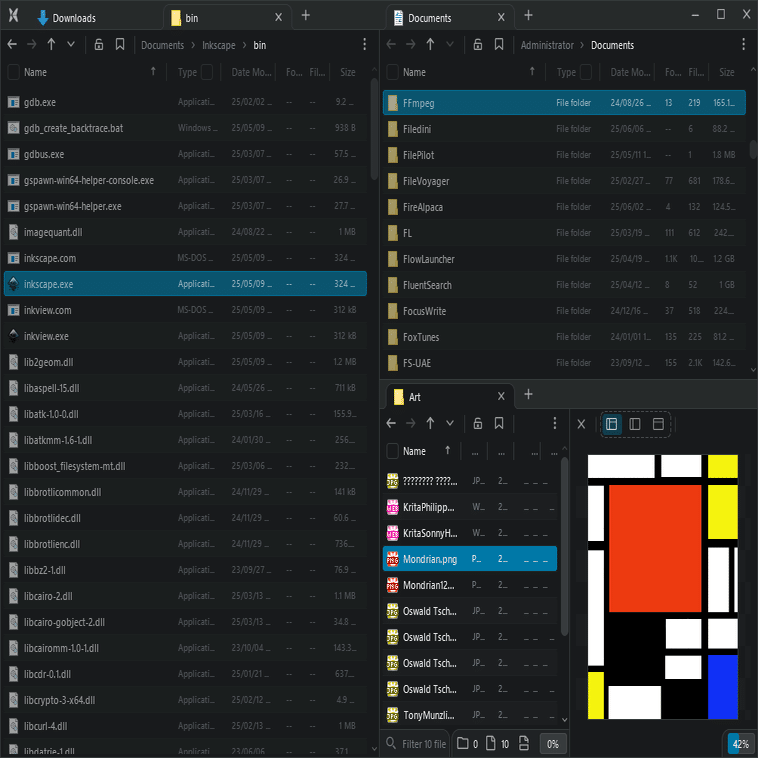Toggle the sort arrow beside Name in bin pane
This screenshot has width=758, height=758.
pos(153,72)
